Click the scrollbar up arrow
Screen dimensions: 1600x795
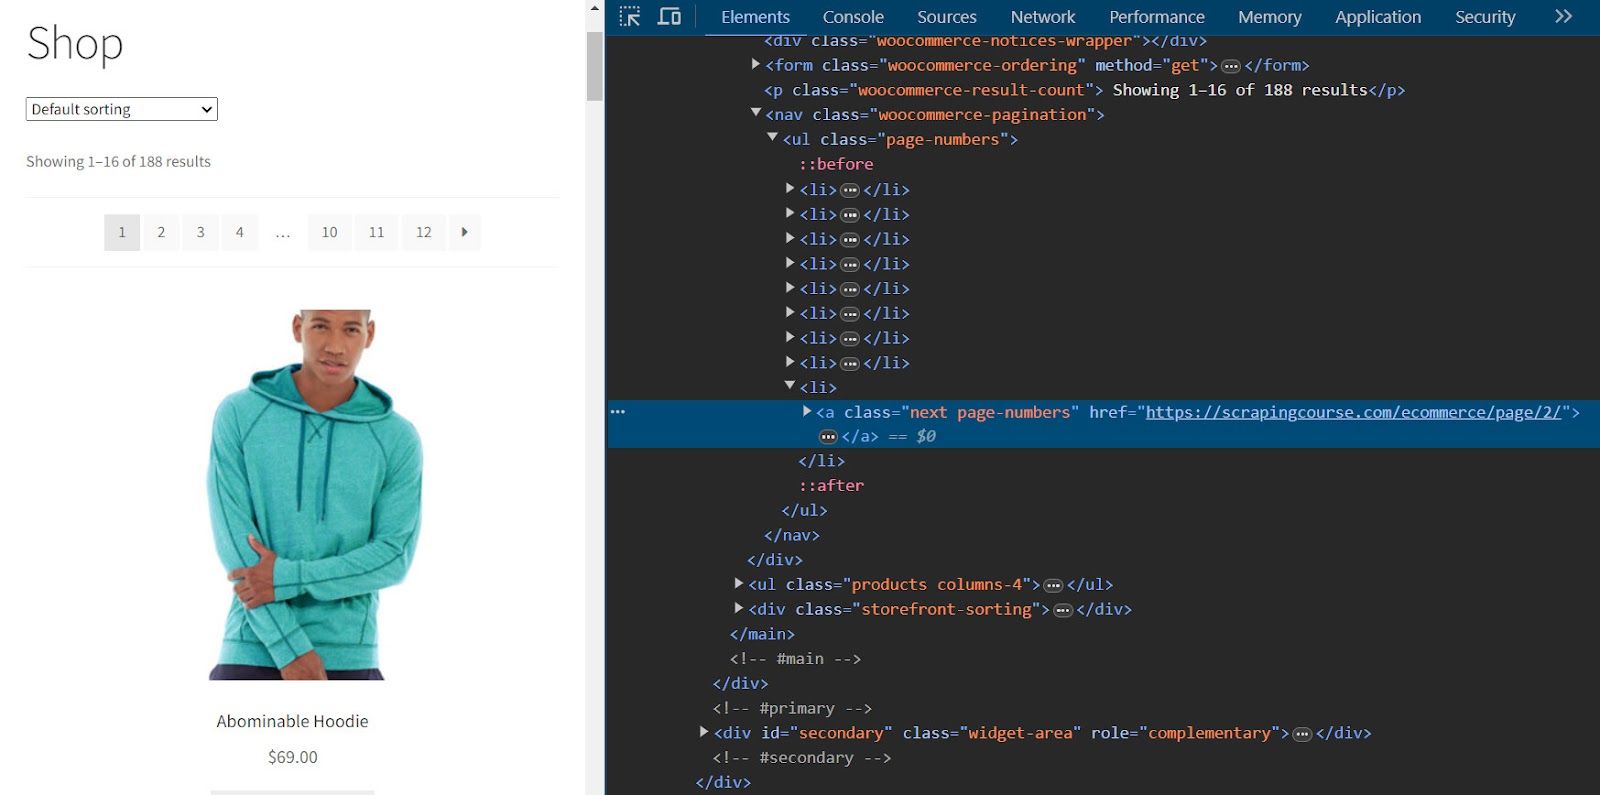click(x=594, y=8)
